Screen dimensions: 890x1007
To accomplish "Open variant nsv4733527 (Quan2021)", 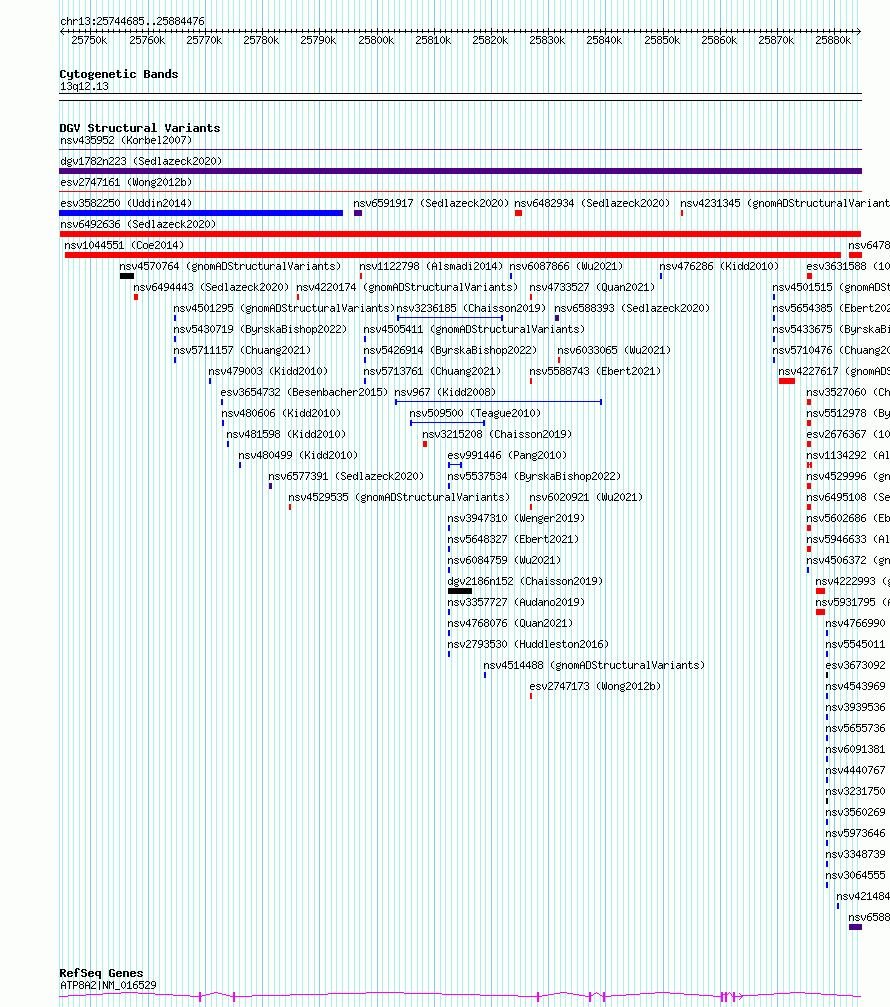I will click(x=592, y=287).
